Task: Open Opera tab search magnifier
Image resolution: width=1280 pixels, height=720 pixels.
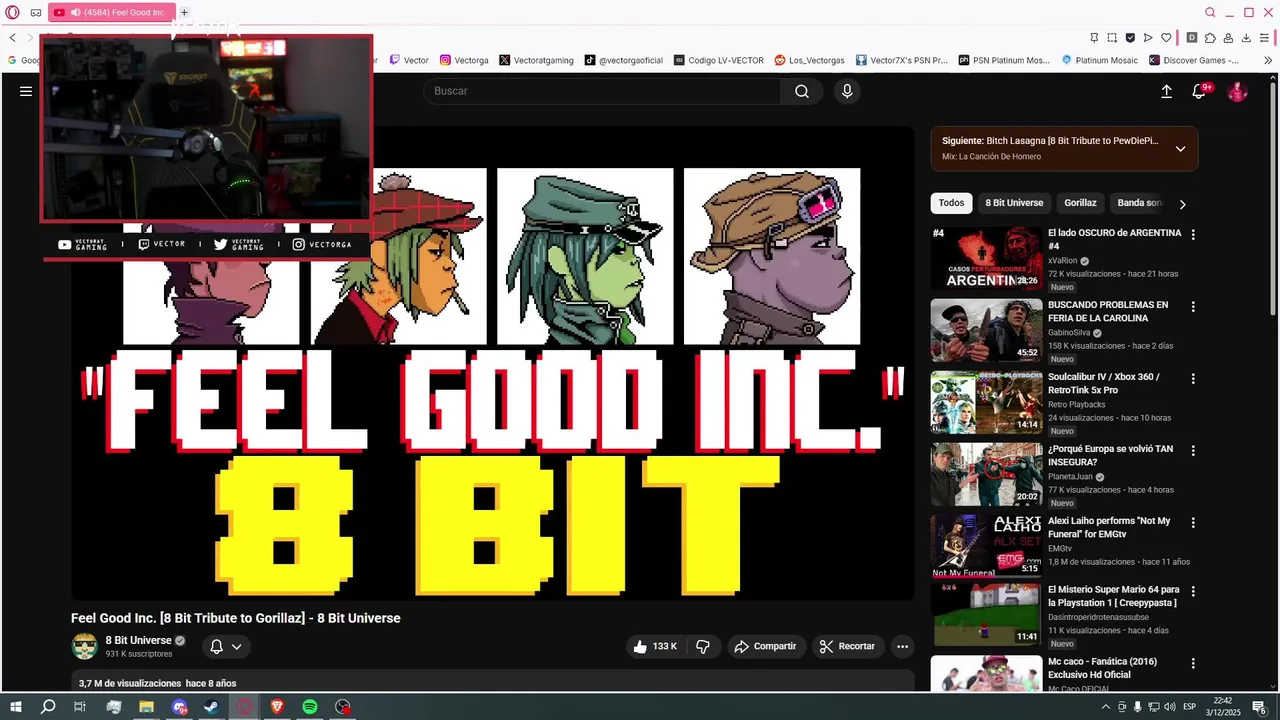Action: tap(1210, 12)
